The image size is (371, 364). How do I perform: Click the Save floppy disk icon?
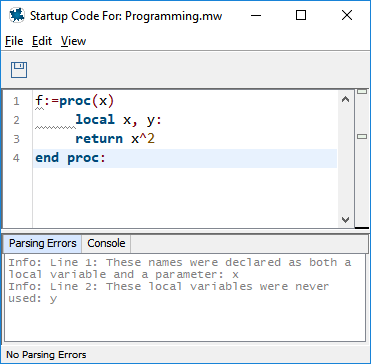(19, 70)
